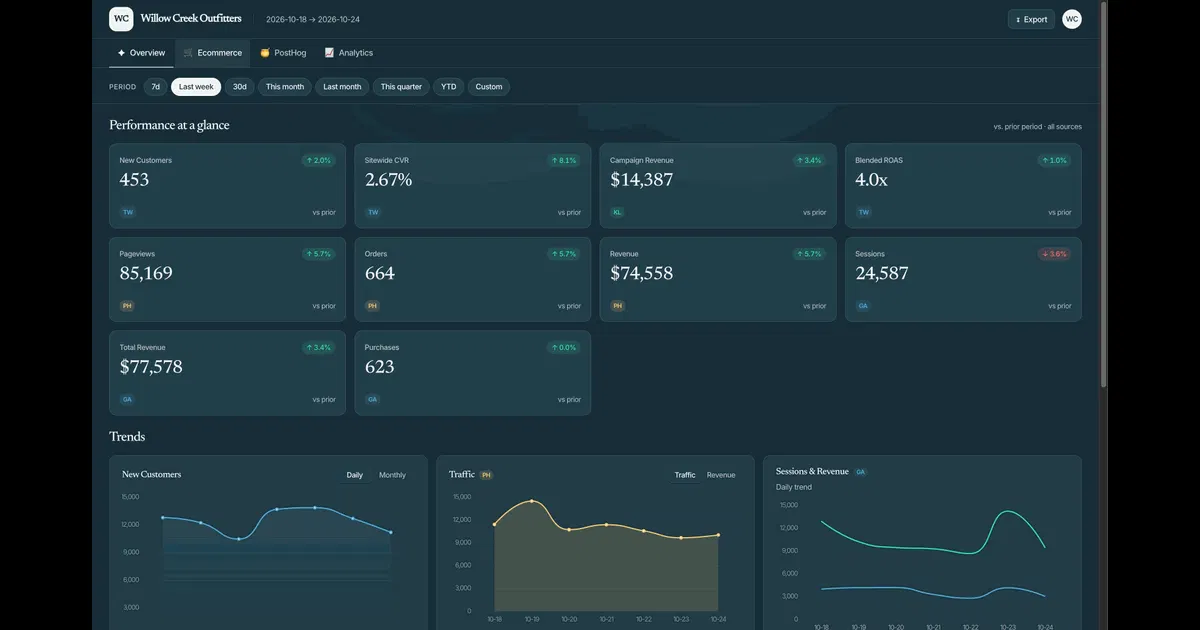Click the PH badge on Pageviews card

click(x=127, y=306)
